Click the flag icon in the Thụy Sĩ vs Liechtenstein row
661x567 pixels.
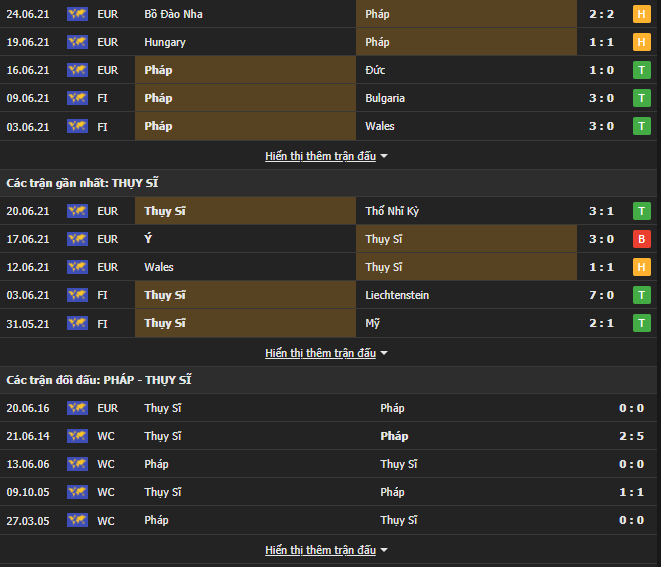click(x=77, y=295)
